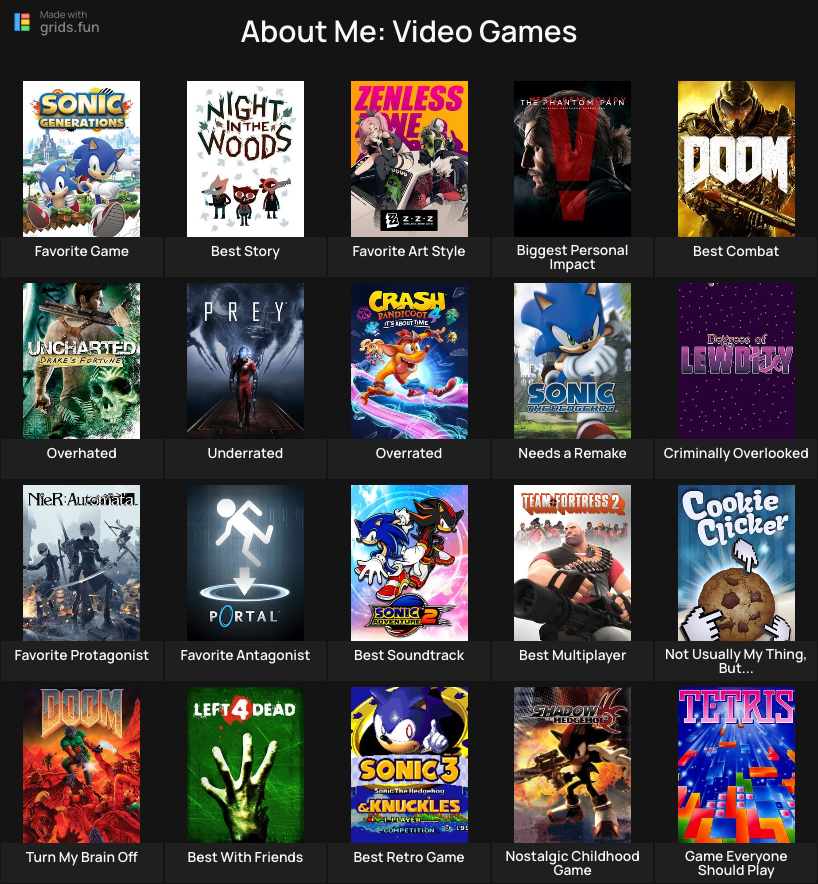Select the Night in the Woods cover
This screenshot has height=884, width=818.
[x=245, y=159]
